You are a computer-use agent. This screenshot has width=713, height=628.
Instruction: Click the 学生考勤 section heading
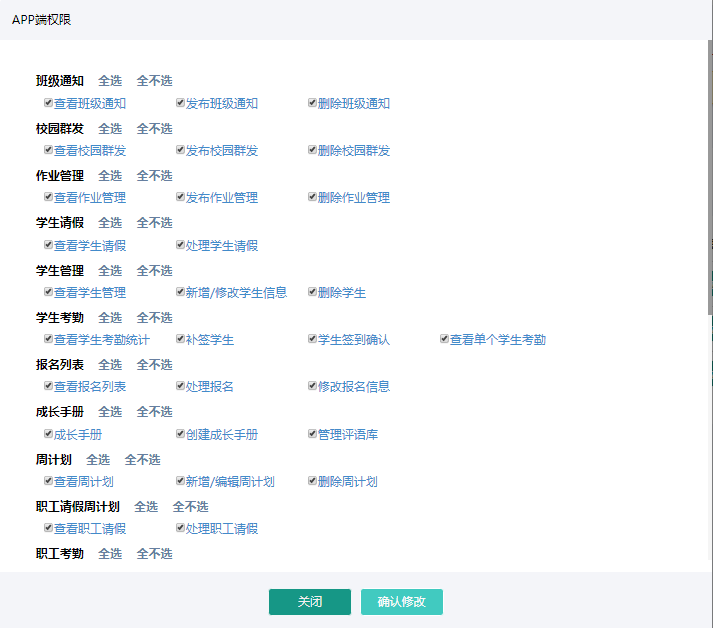coord(60,317)
